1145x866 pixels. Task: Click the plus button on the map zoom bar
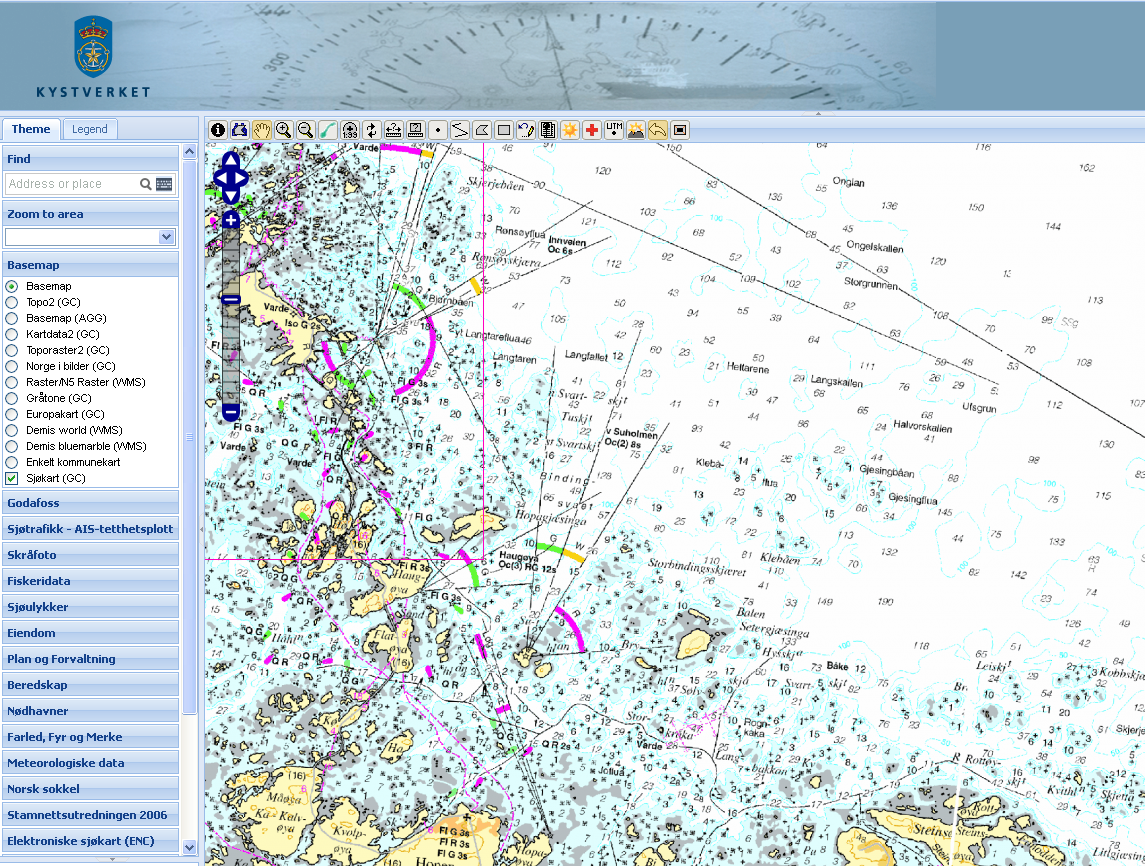231,220
